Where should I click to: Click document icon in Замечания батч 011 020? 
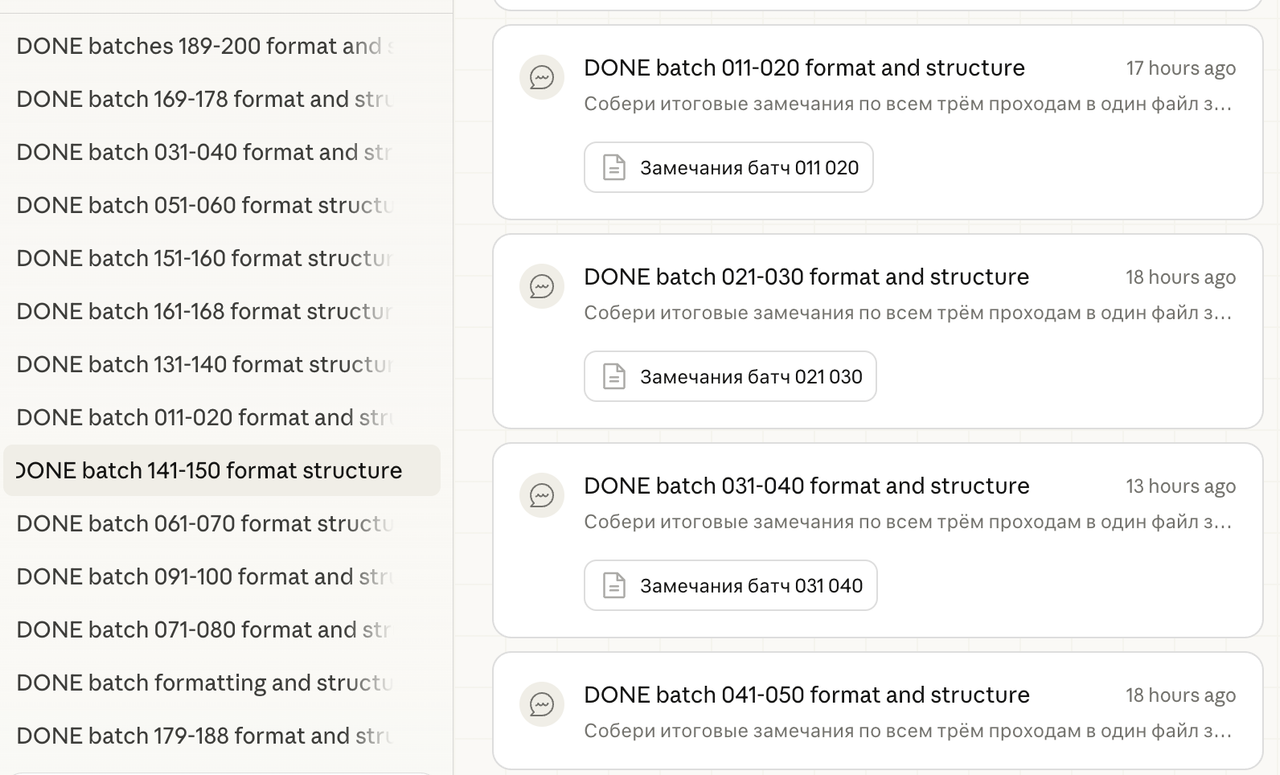tap(614, 168)
